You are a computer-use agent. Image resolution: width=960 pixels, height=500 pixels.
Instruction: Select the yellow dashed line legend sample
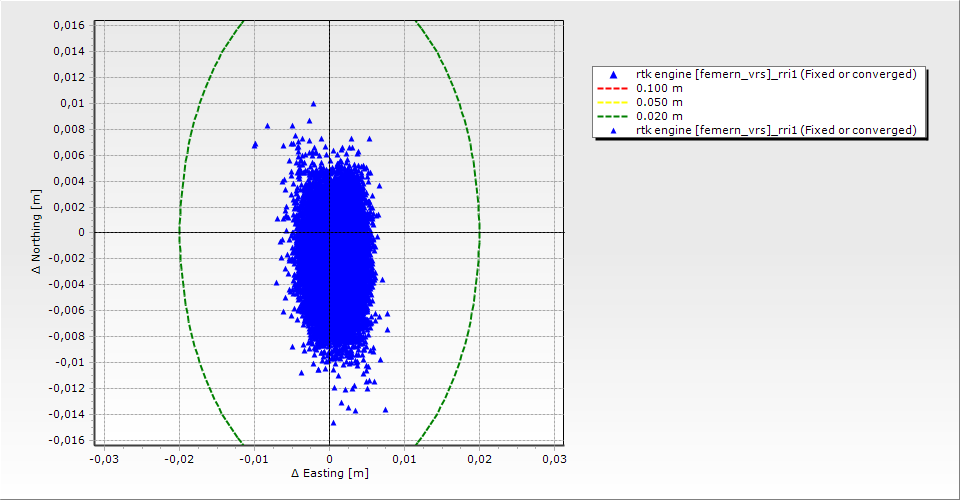(614, 102)
